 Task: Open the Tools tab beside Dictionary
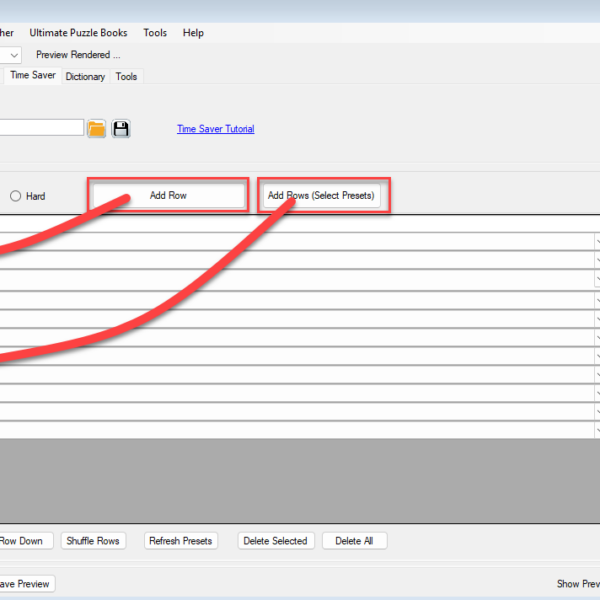coord(126,76)
